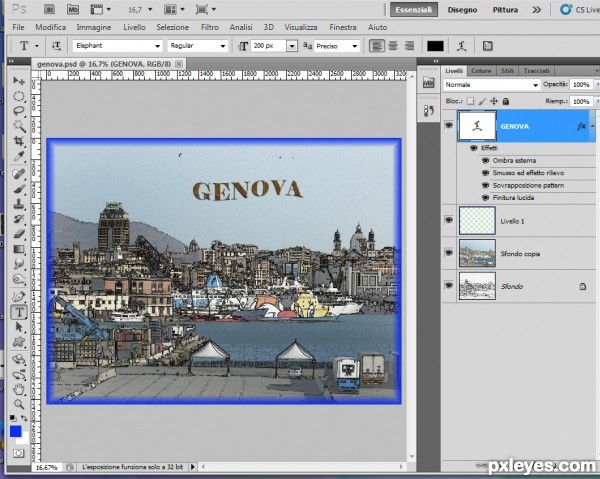Select the Brush tool
This screenshot has height=479, width=600.
click(19, 189)
